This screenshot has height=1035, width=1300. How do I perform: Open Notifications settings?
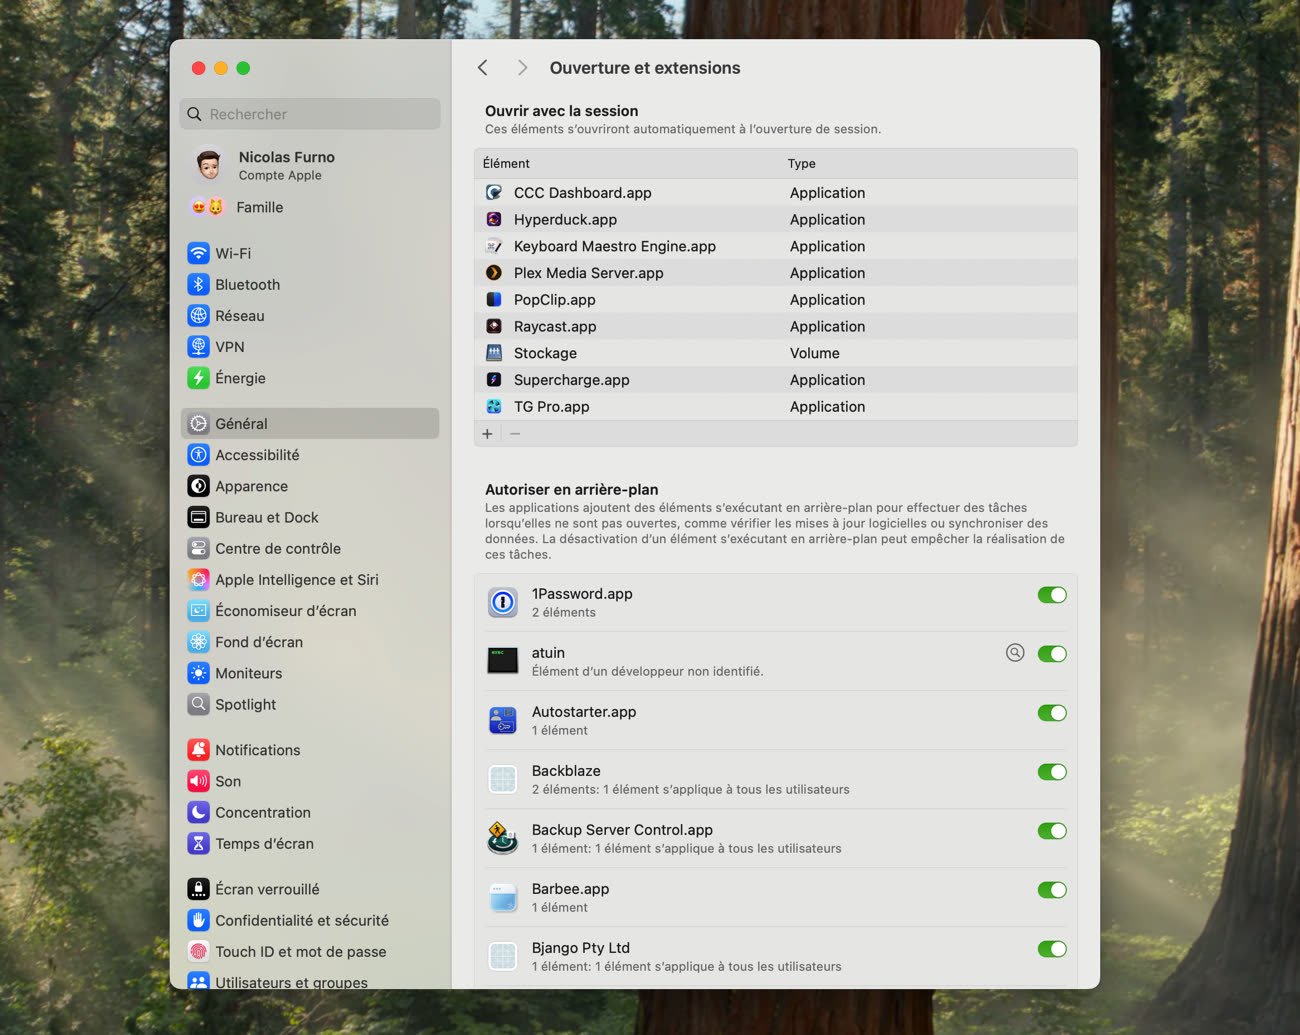[x=310, y=749]
